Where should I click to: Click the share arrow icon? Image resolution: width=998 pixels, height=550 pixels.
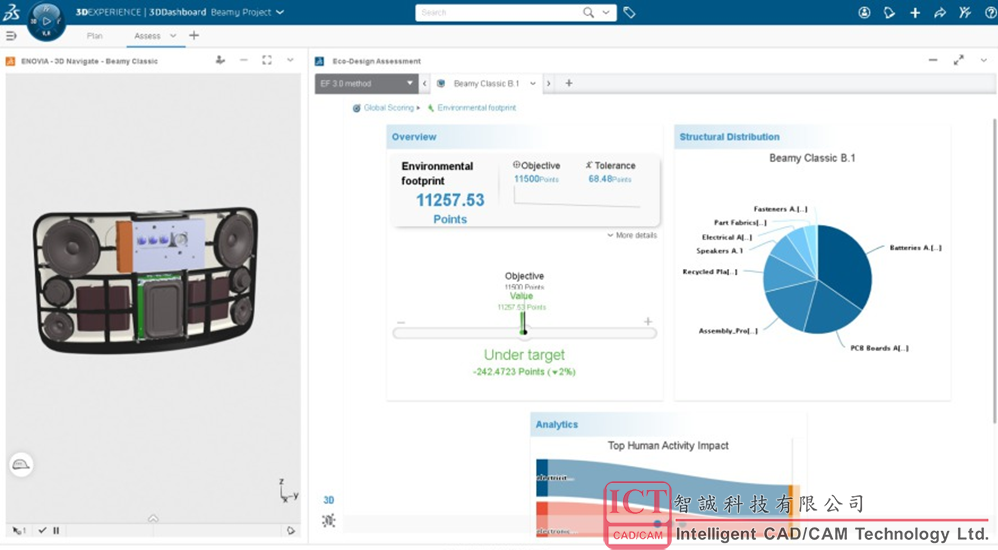pos(940,12)
